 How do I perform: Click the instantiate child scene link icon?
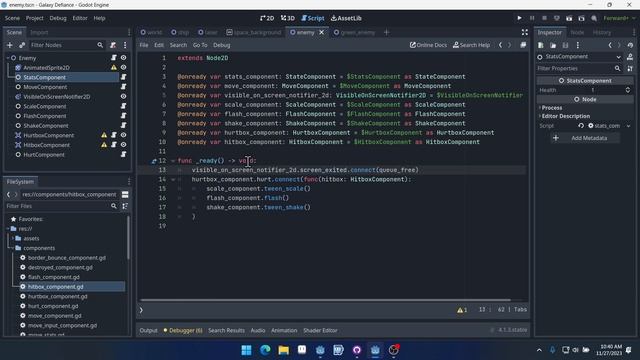[x=22, y=45]
